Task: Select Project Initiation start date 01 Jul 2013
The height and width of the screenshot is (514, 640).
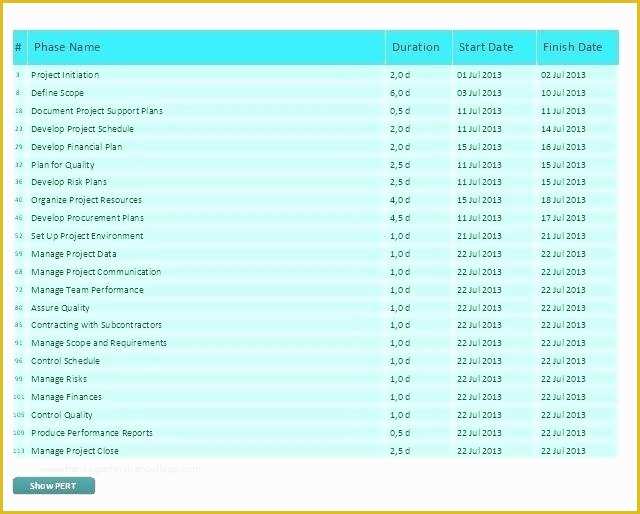Action: pyautogui.click(x=479, y=75)
